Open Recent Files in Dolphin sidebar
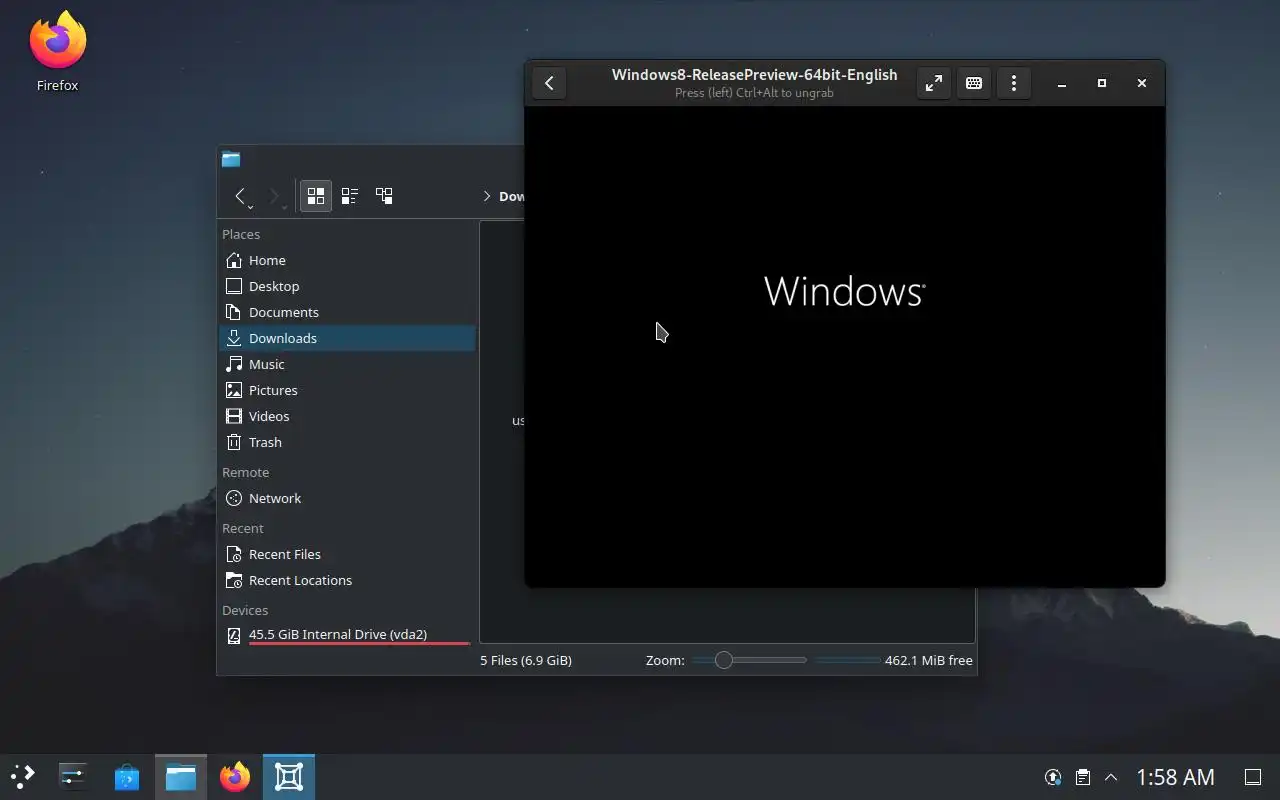 pyautogui.click(x=347, y=554)
